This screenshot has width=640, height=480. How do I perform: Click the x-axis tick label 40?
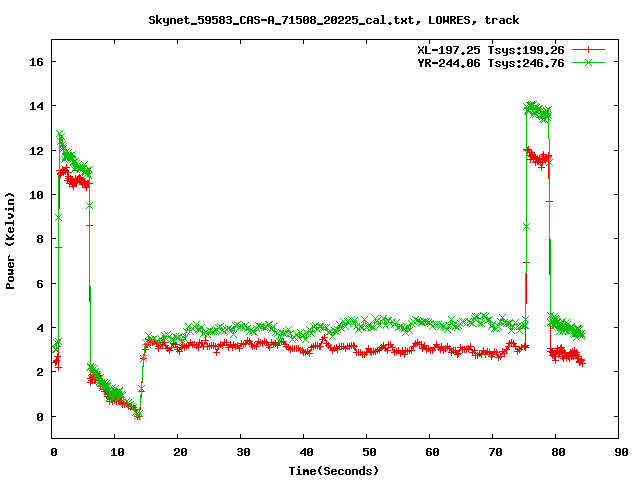tap(306, 452)
